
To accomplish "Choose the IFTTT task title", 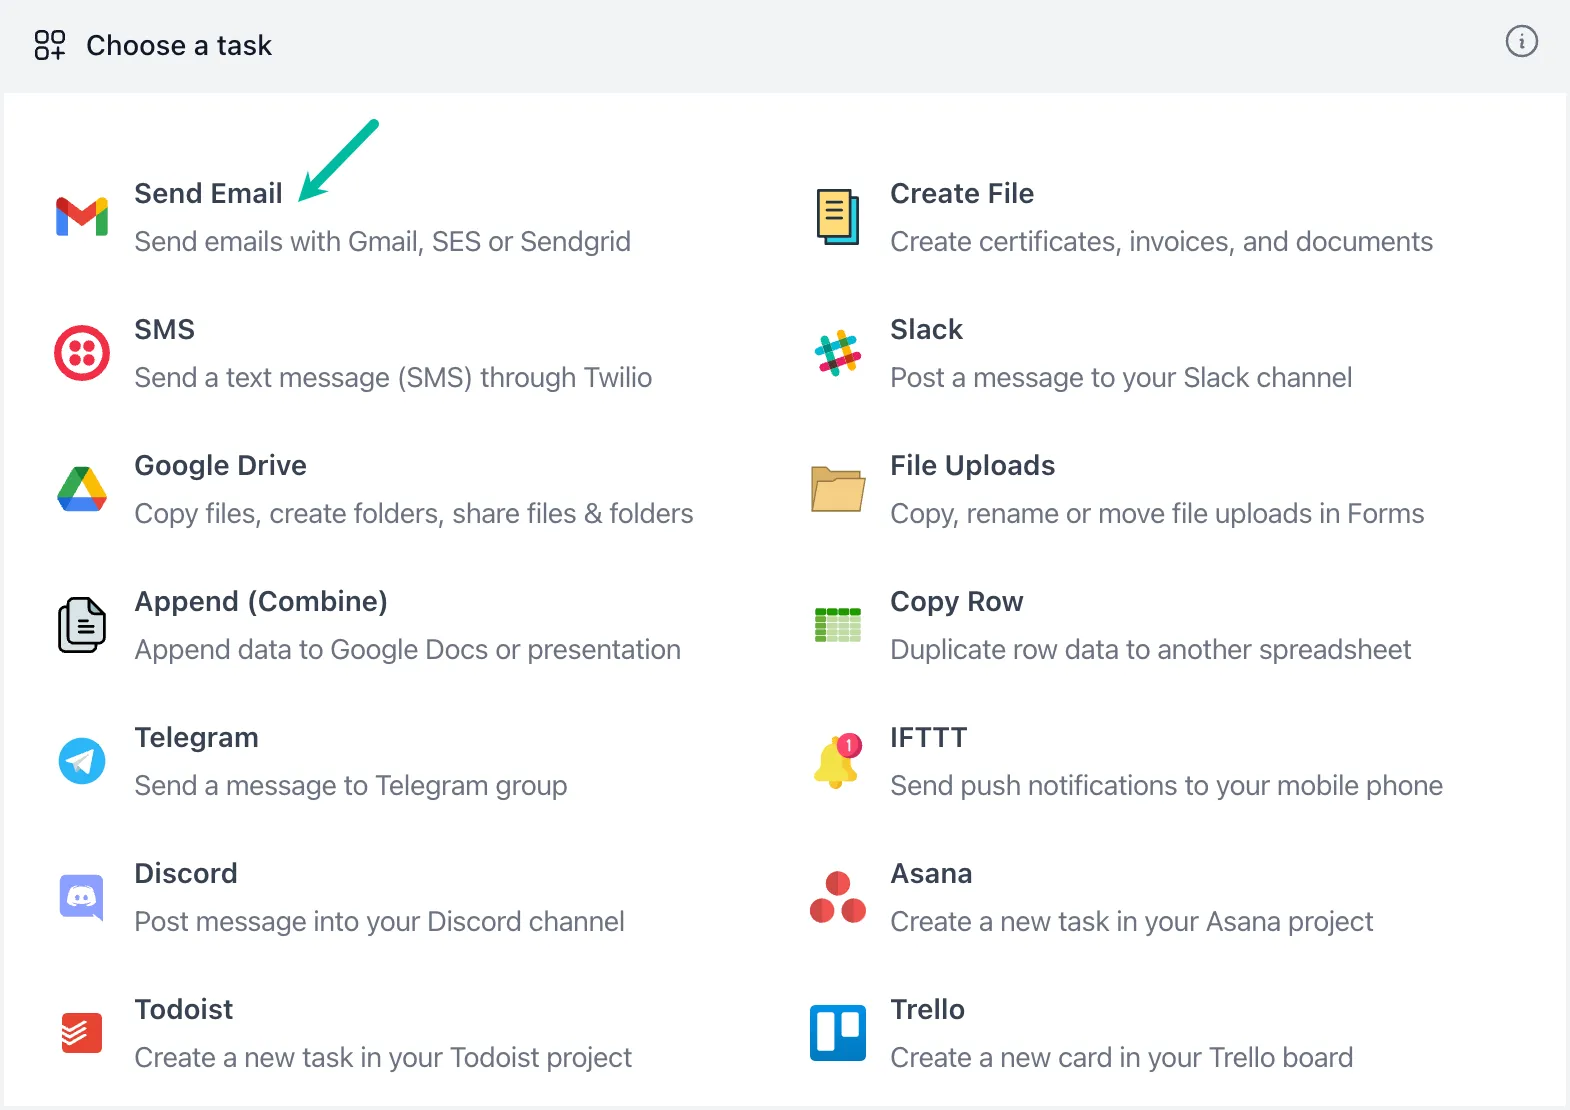I will [x=929, y=737].
